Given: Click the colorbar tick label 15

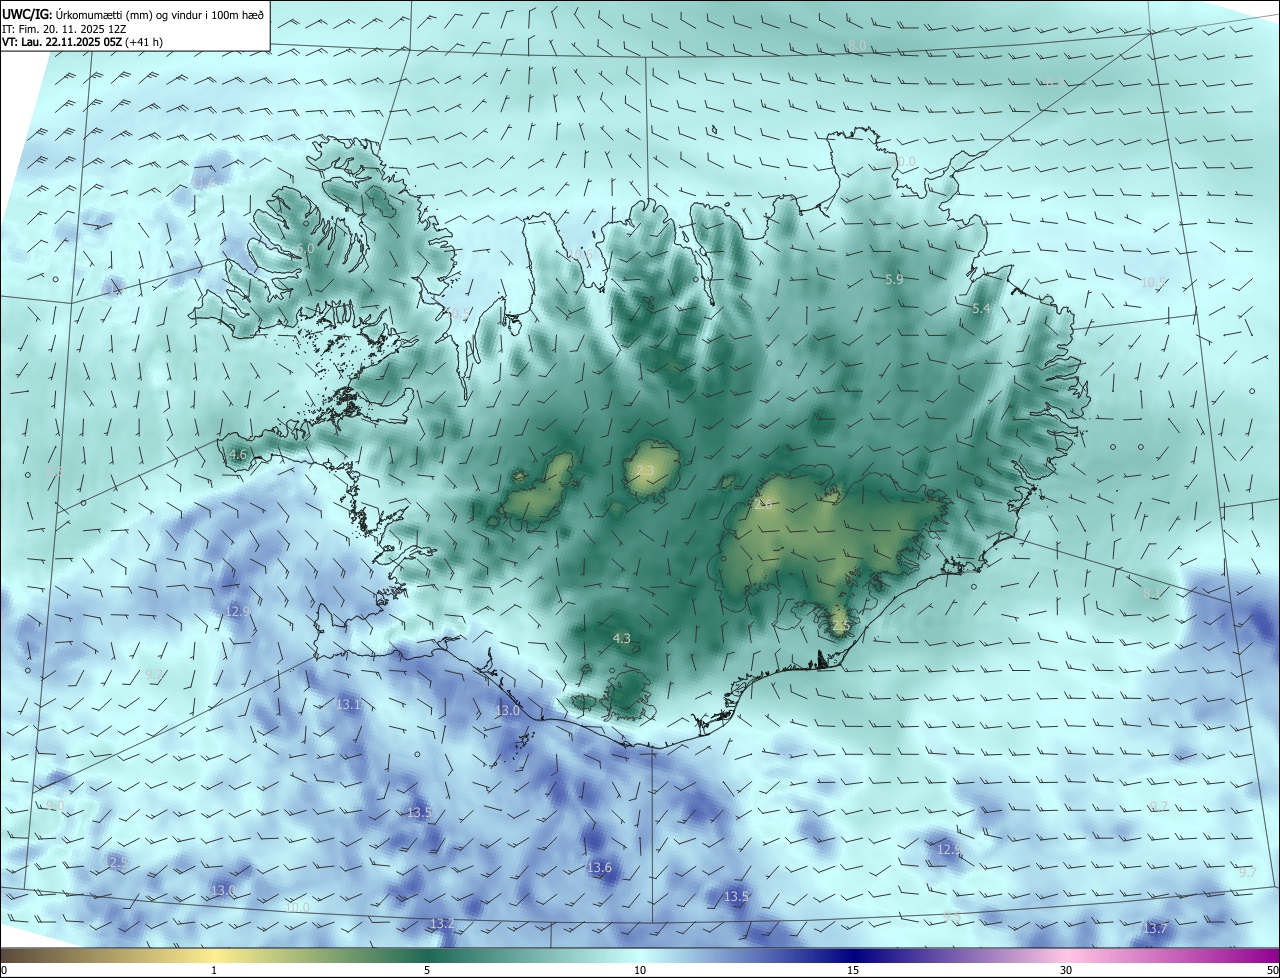Looking at the screenshot, I should click(853, 971).
